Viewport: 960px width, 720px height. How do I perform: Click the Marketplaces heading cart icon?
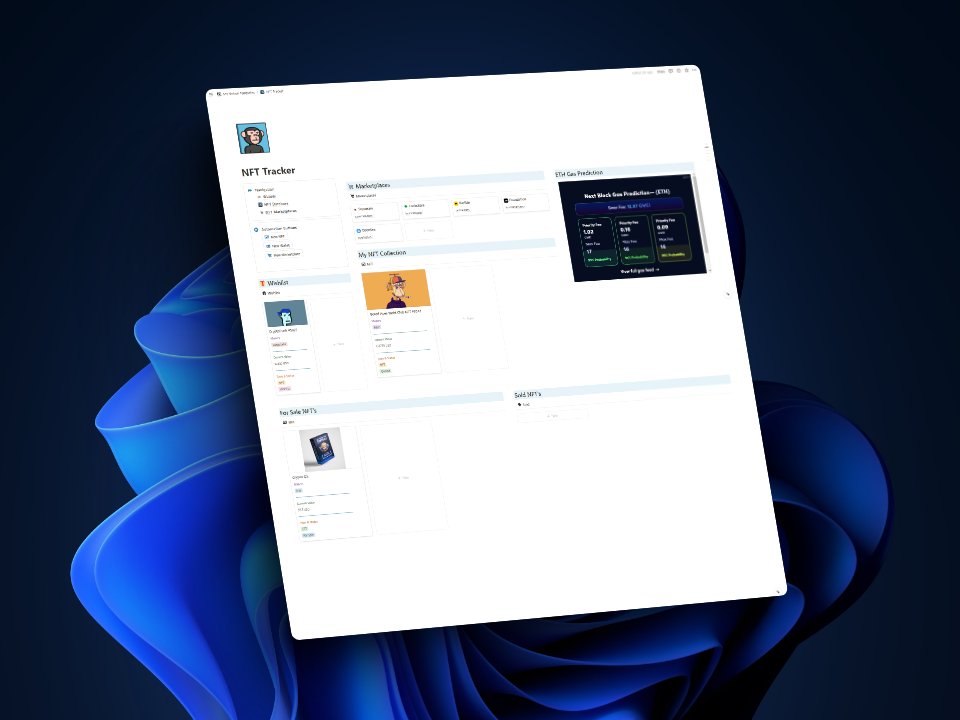[351, 186]
